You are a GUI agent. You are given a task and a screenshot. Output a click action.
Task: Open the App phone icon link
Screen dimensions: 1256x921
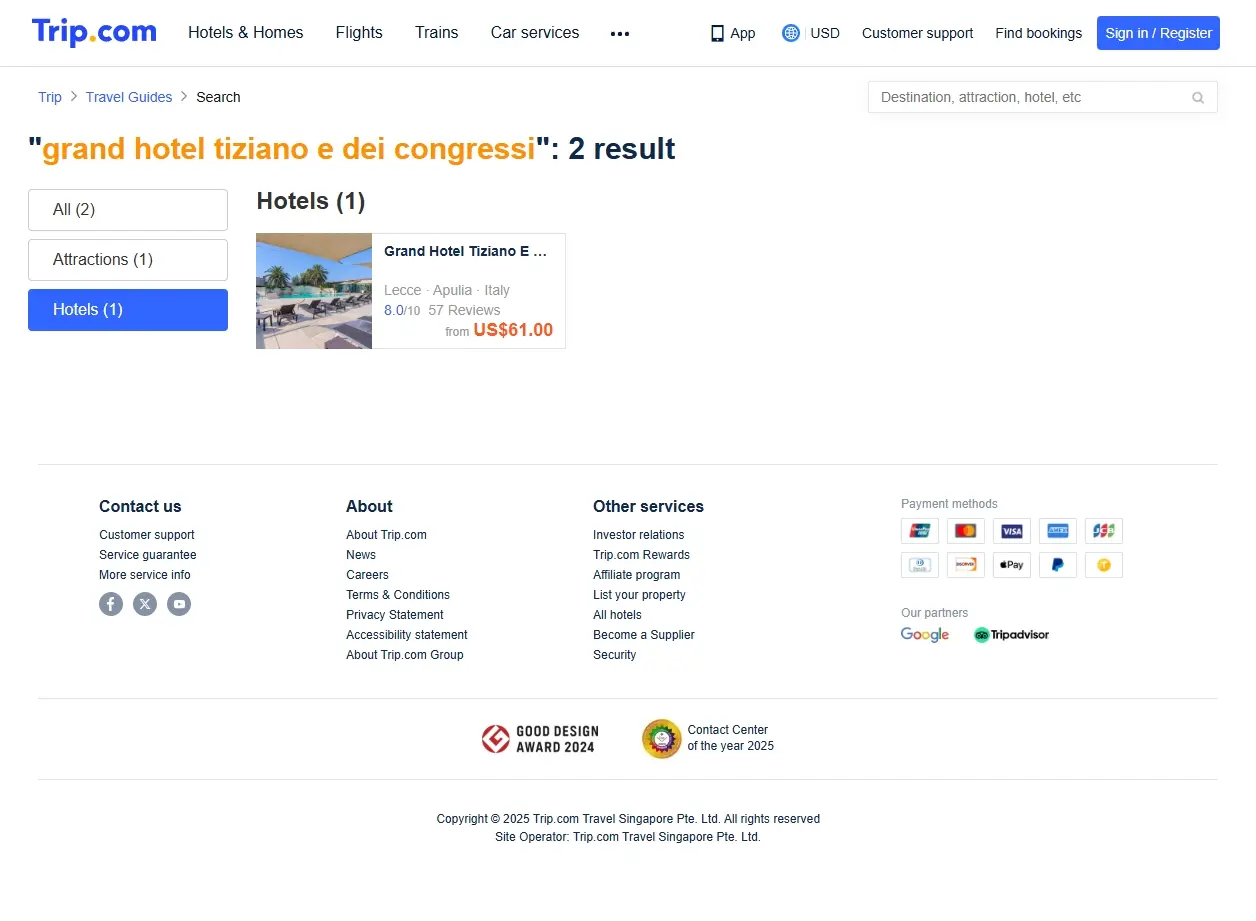pos(717,33)
